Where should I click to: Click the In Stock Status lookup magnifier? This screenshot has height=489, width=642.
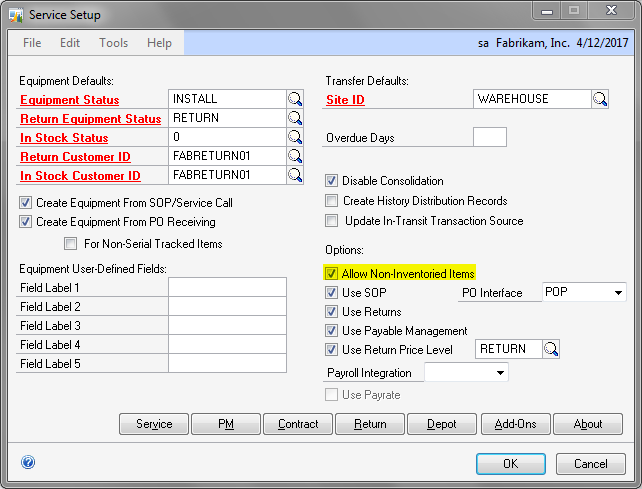point(295,137)
